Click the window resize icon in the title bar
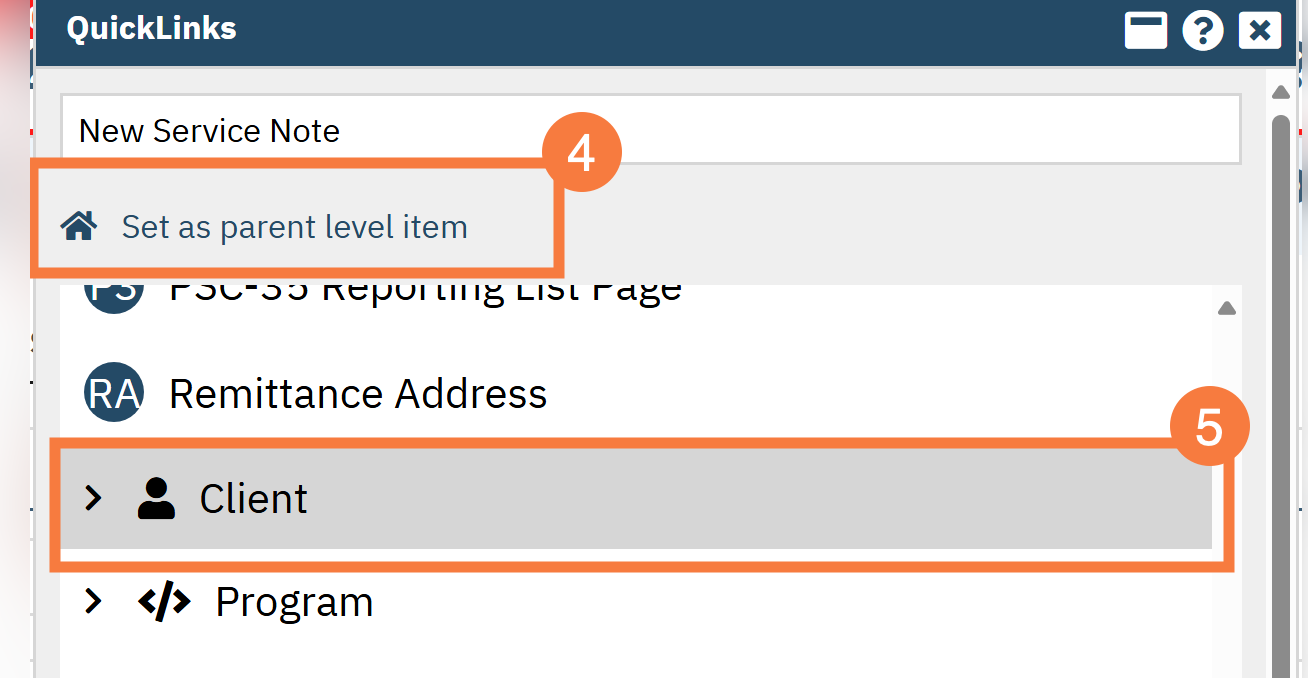 1145,29
